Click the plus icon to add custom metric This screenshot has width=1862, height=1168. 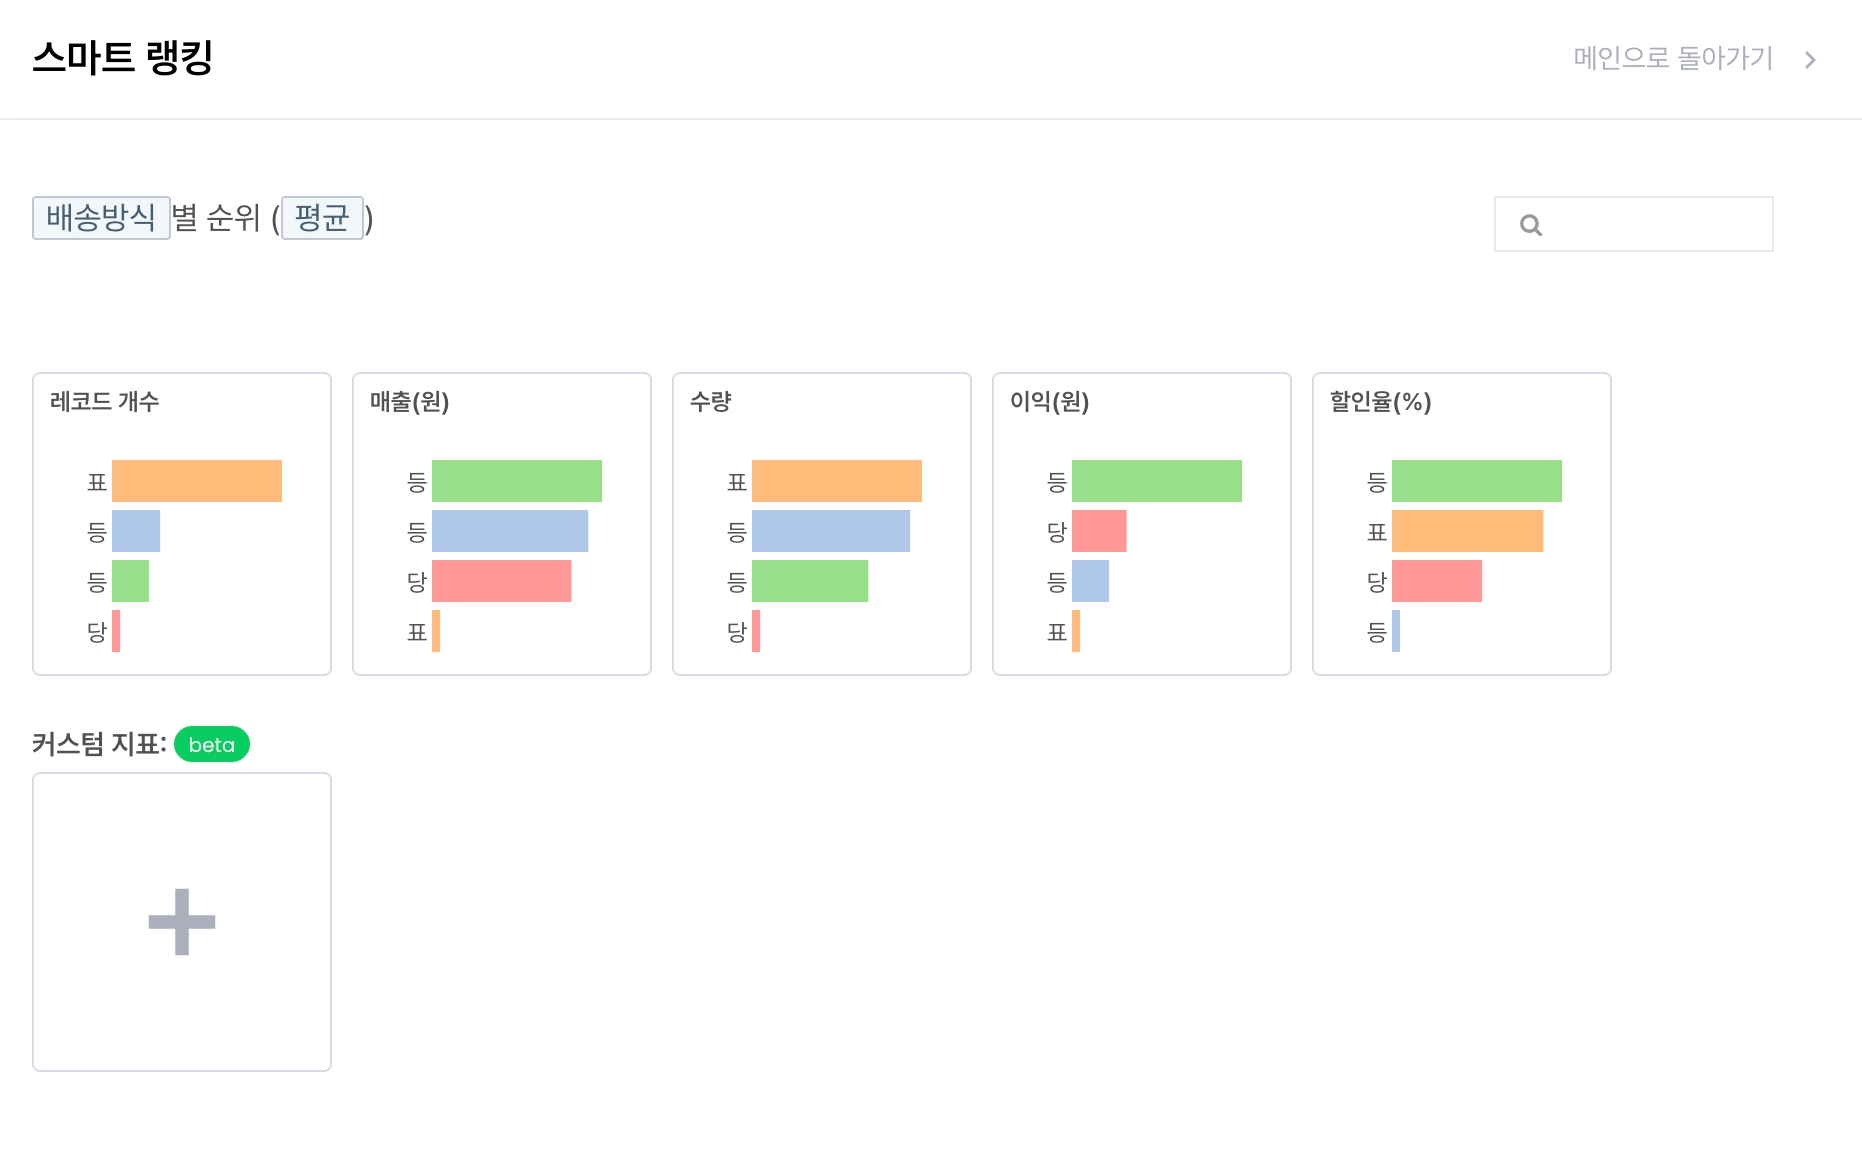pos(182,921)
